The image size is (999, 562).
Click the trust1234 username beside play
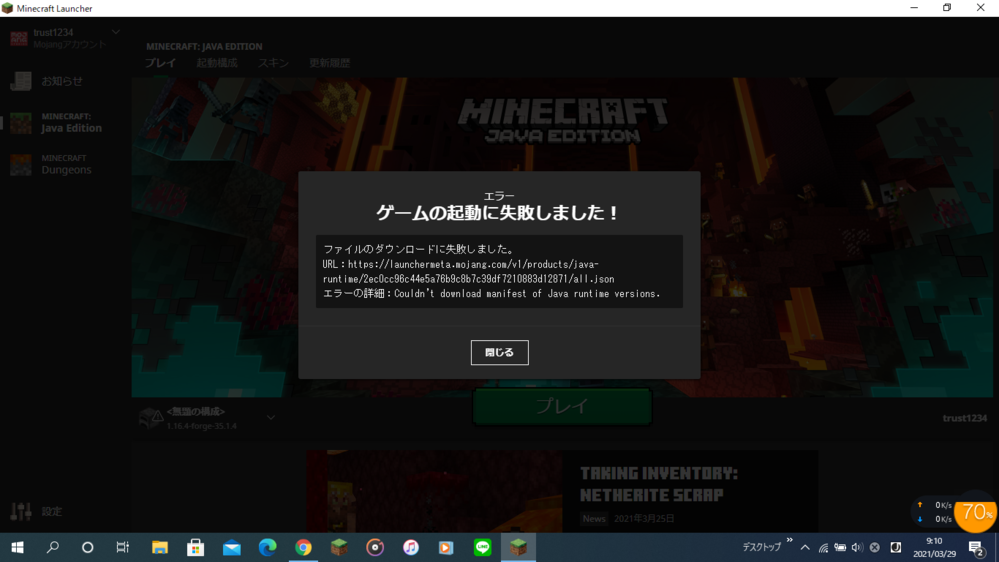(x=965, y=418)
